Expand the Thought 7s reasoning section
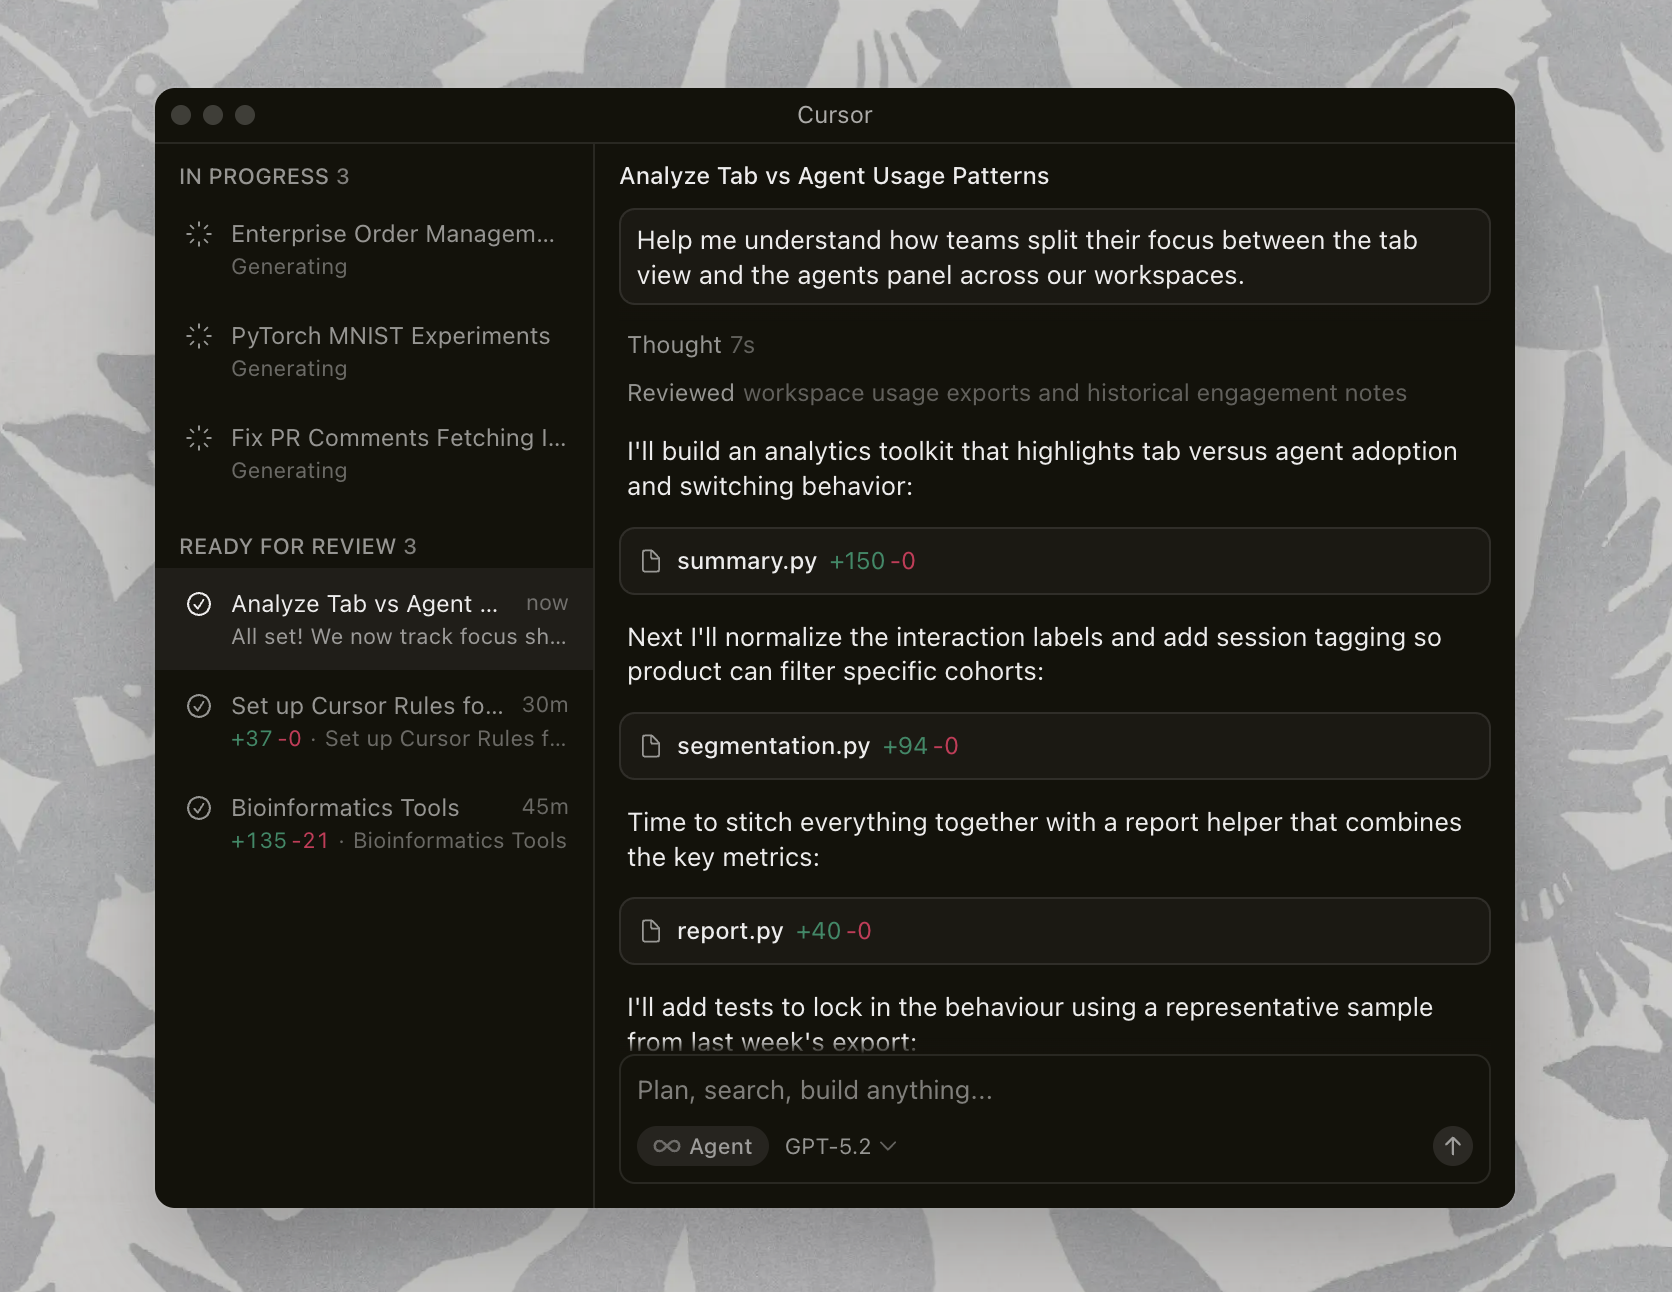This screenshot has height=1292, width=1672. 690,345
